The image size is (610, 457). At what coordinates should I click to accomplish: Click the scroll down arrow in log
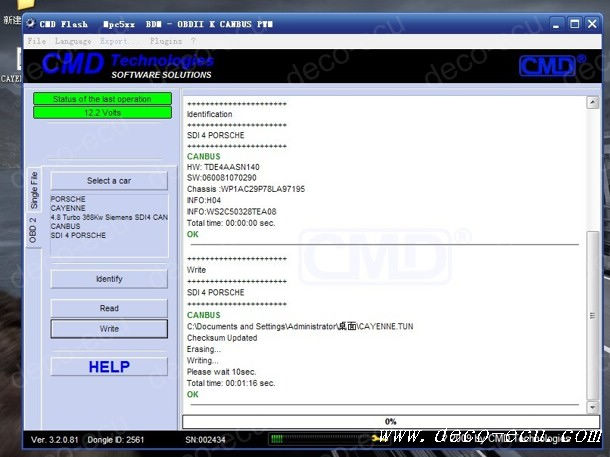592,407
